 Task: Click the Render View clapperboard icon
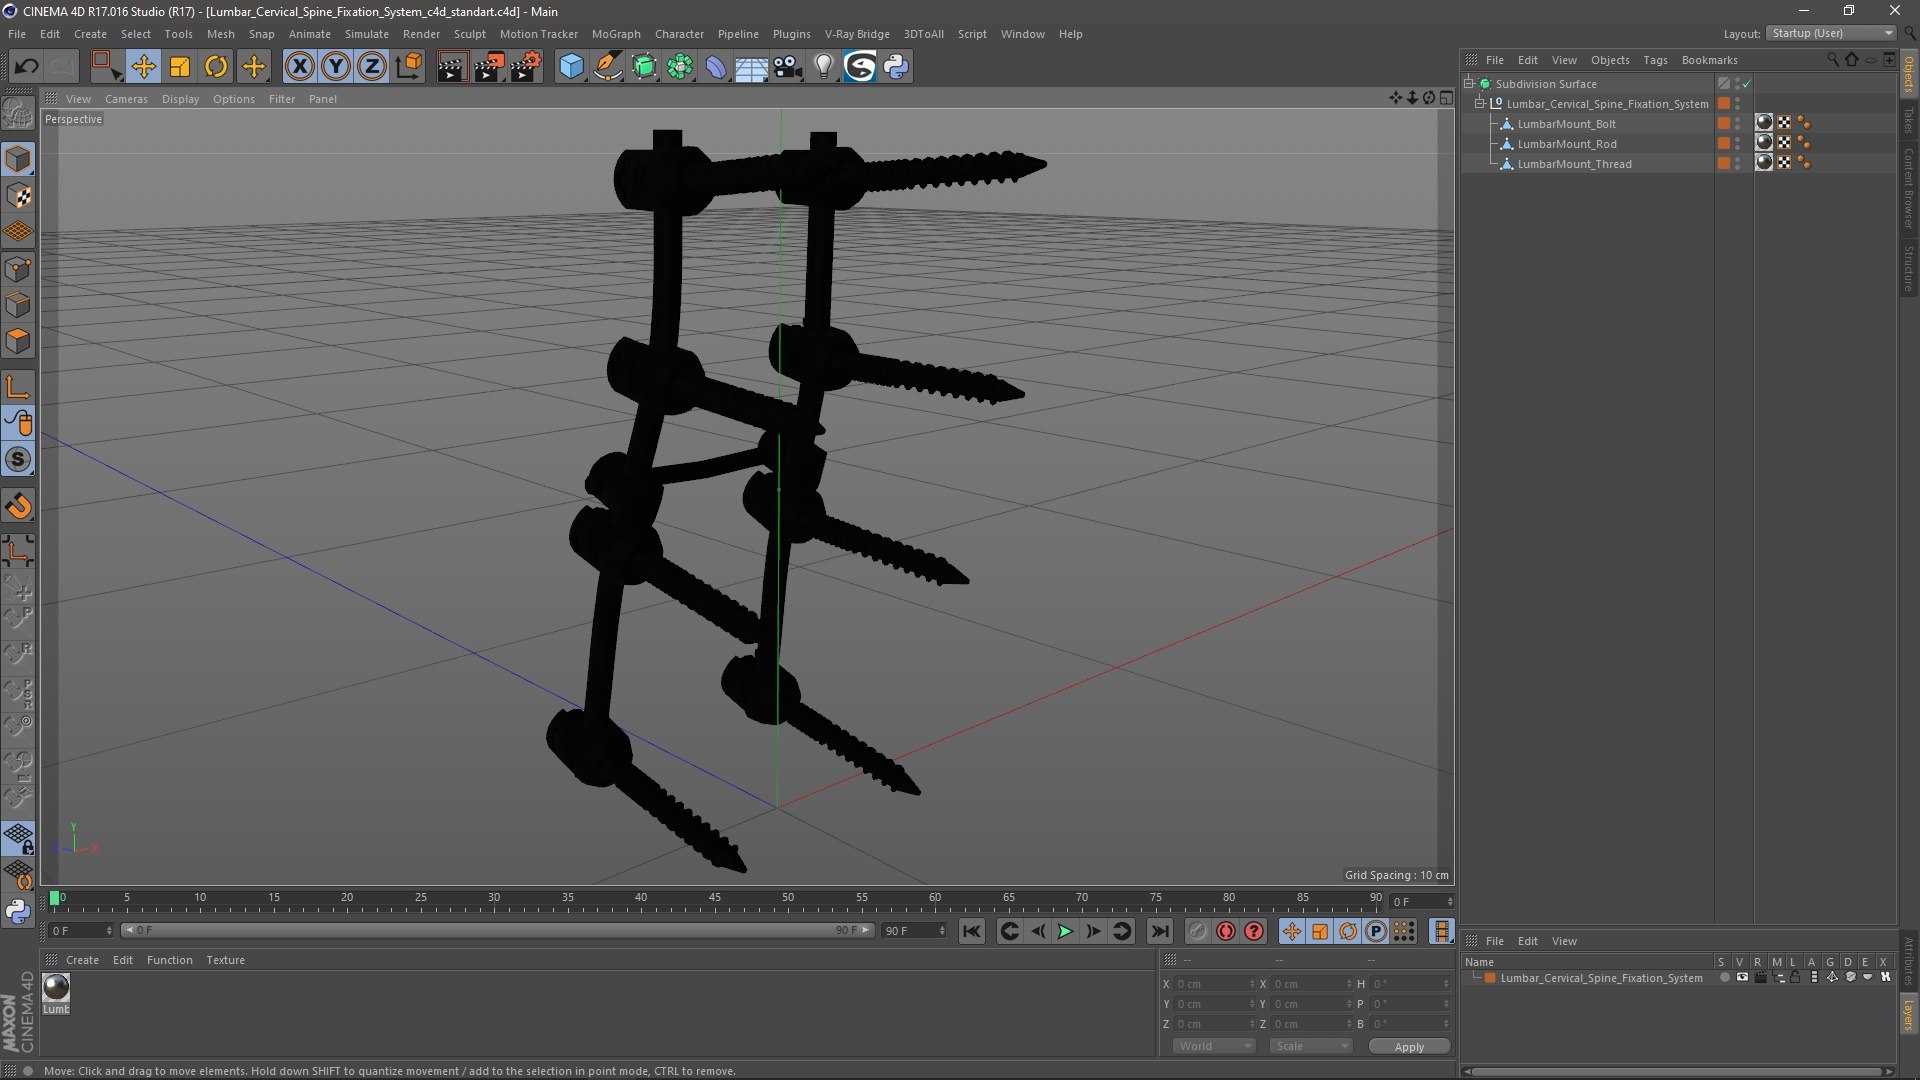click(x=452, y=67)
